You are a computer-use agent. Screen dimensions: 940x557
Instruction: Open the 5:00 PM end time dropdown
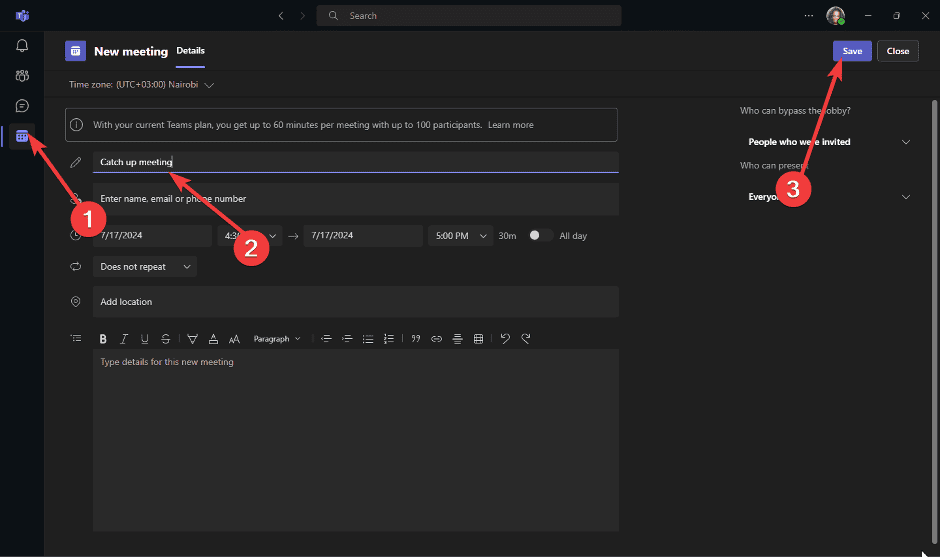click(x=459, y=236)
